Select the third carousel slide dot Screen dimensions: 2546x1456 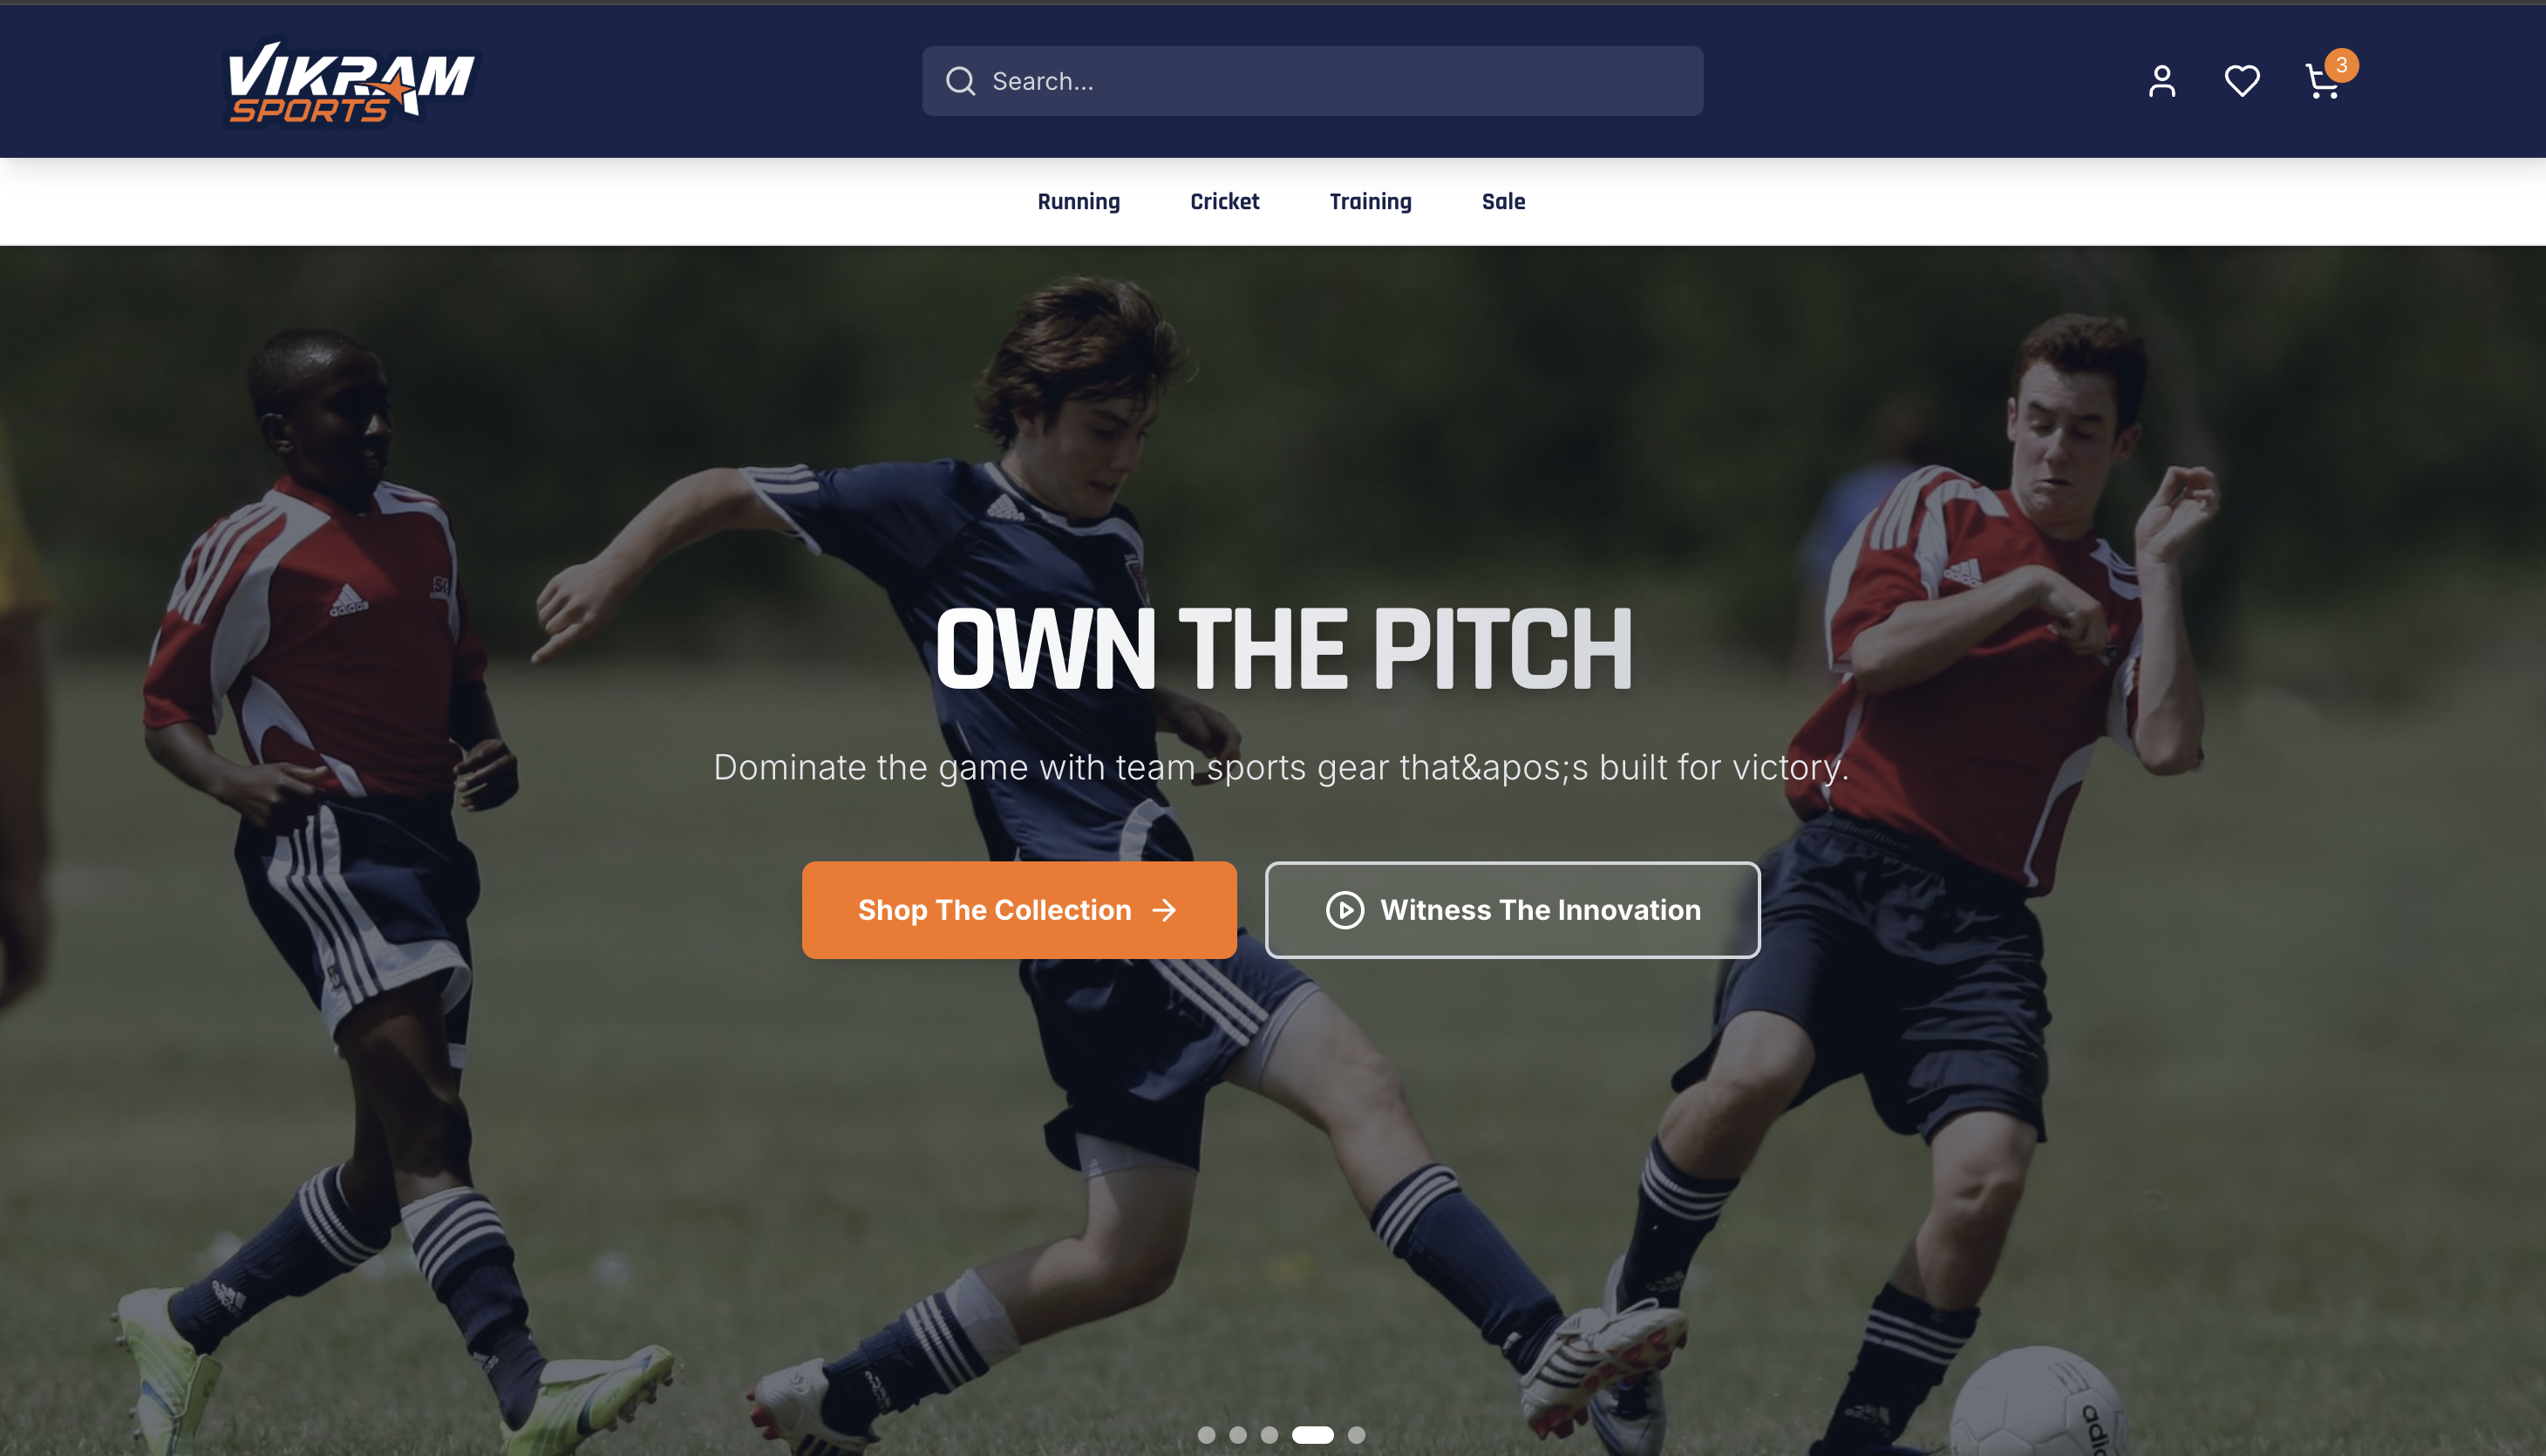click(x=1269, y=1435)
